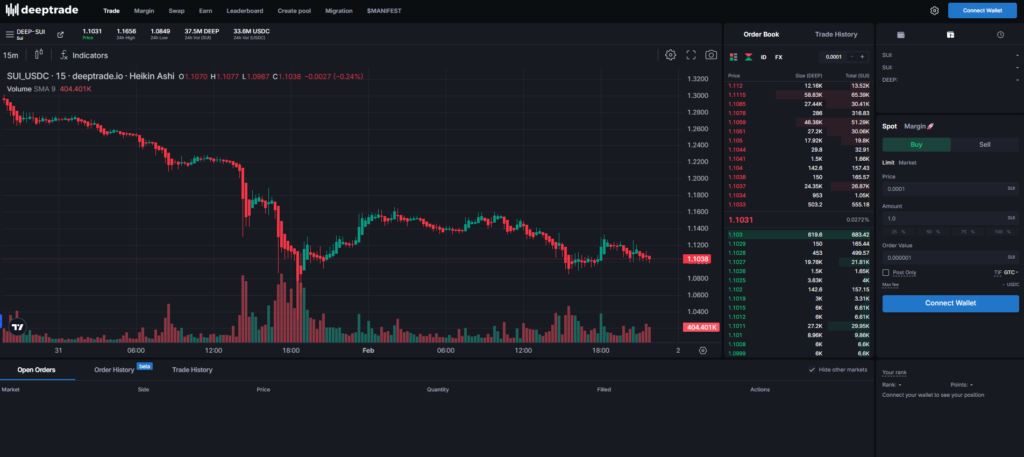Open the 15m timeframe dropdown
Image resolution: width=1024 pixels, height=457 pixels.
(11, 55)
